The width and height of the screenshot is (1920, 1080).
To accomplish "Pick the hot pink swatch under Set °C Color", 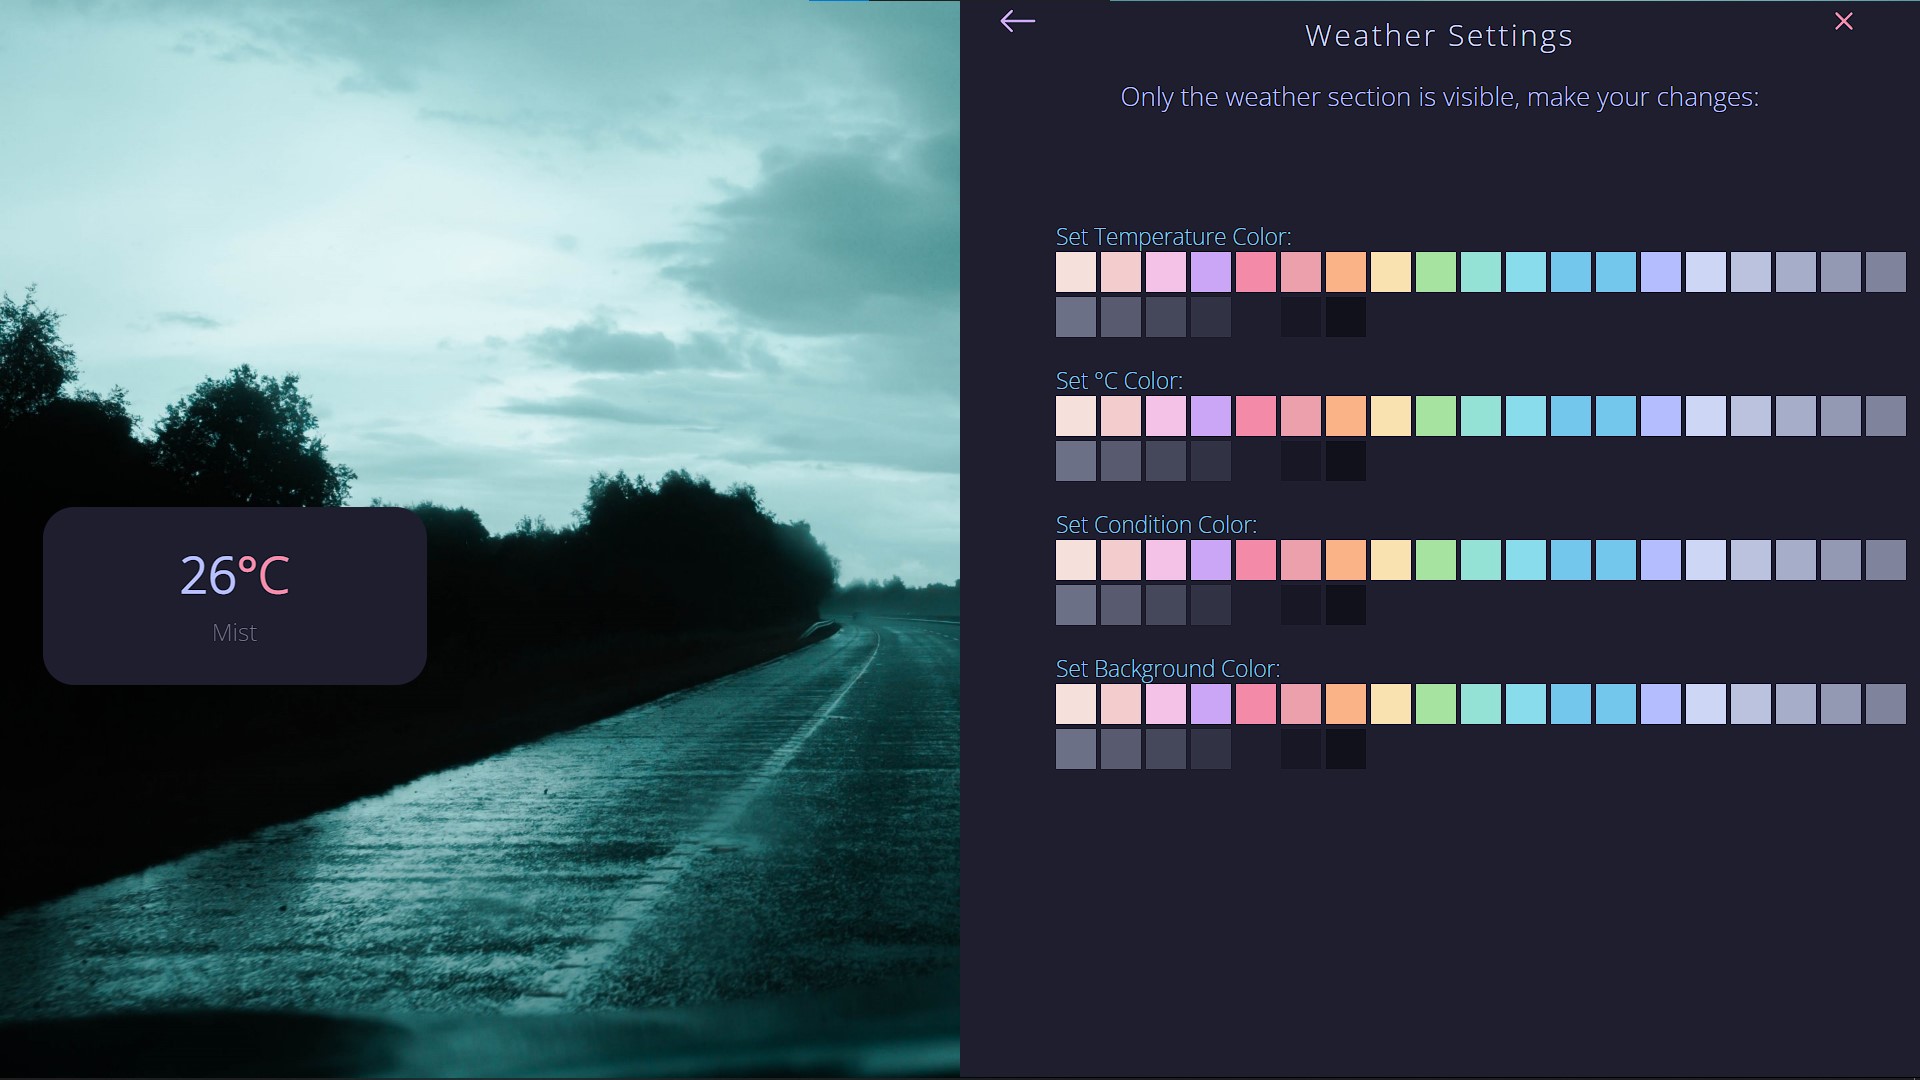I will tap(1256, 416).
